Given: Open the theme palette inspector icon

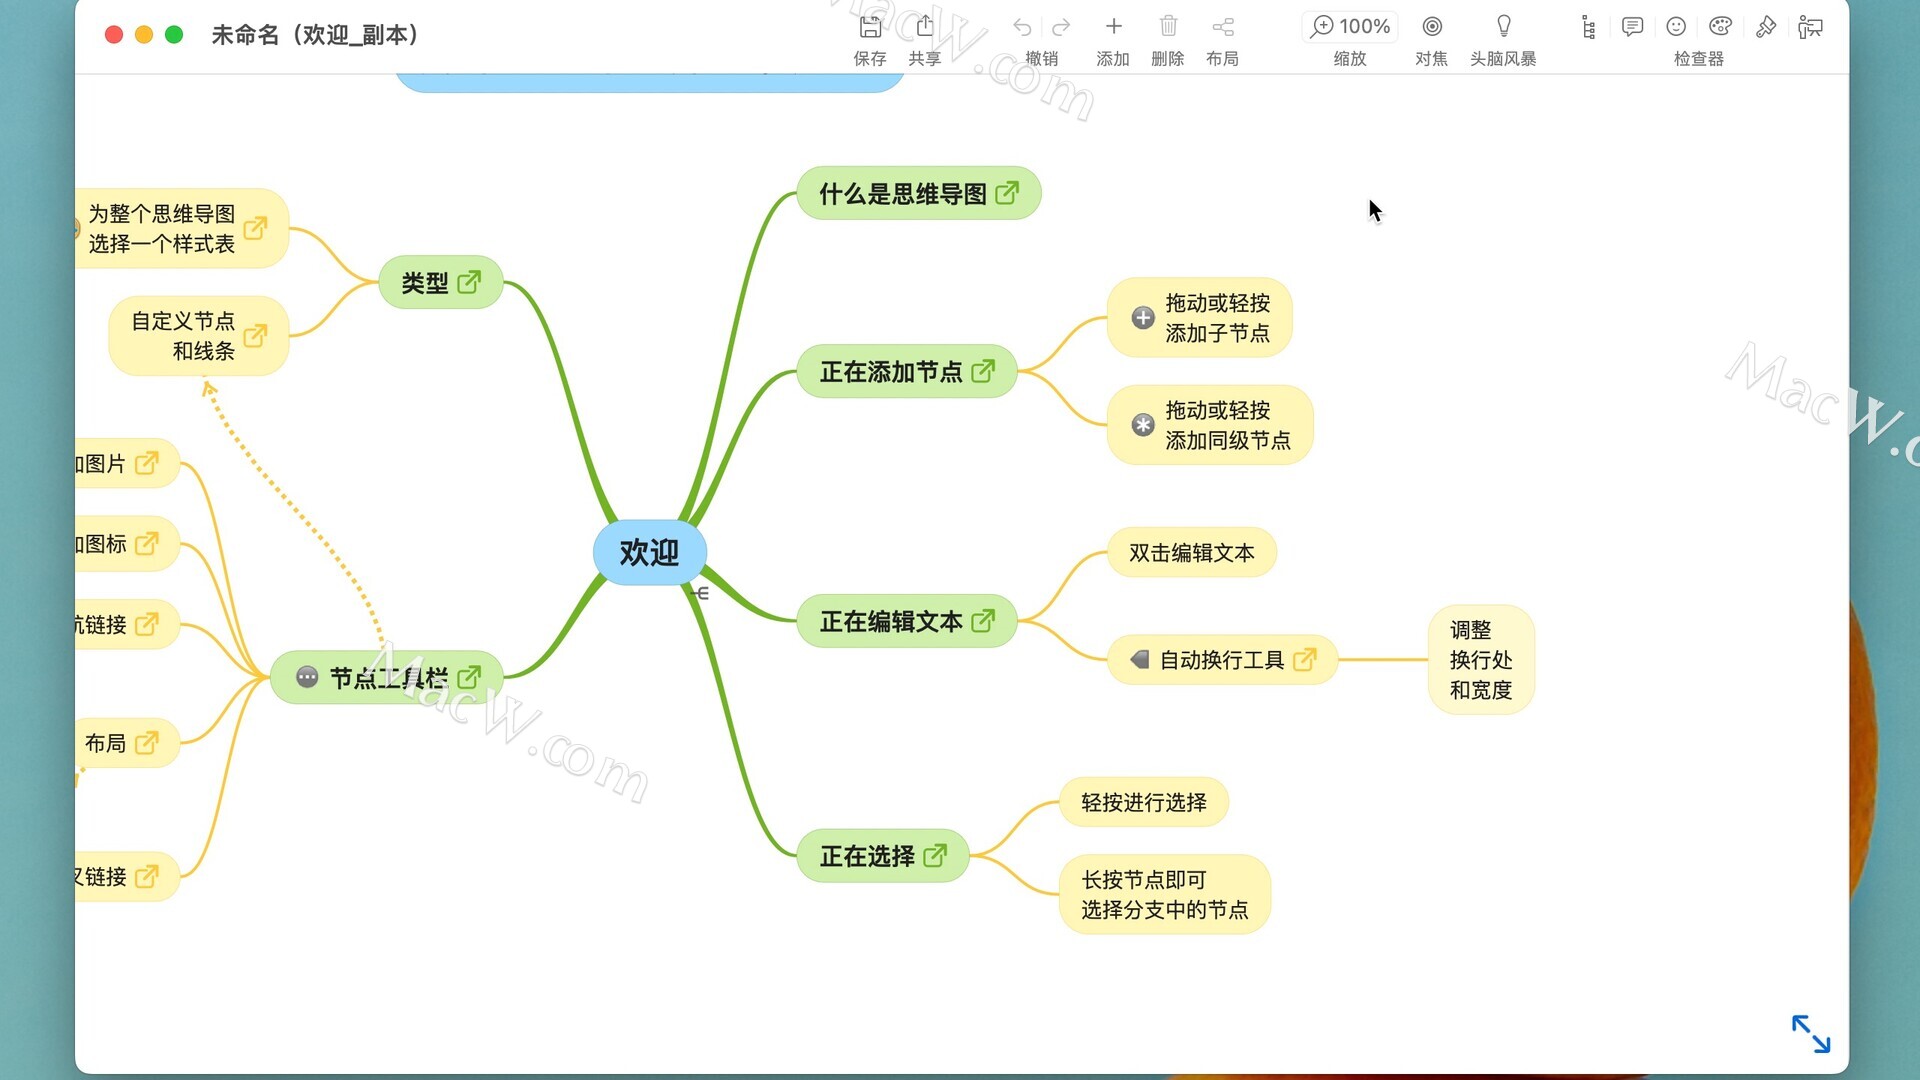Looking at the screenshot, I should [1720, 27].
